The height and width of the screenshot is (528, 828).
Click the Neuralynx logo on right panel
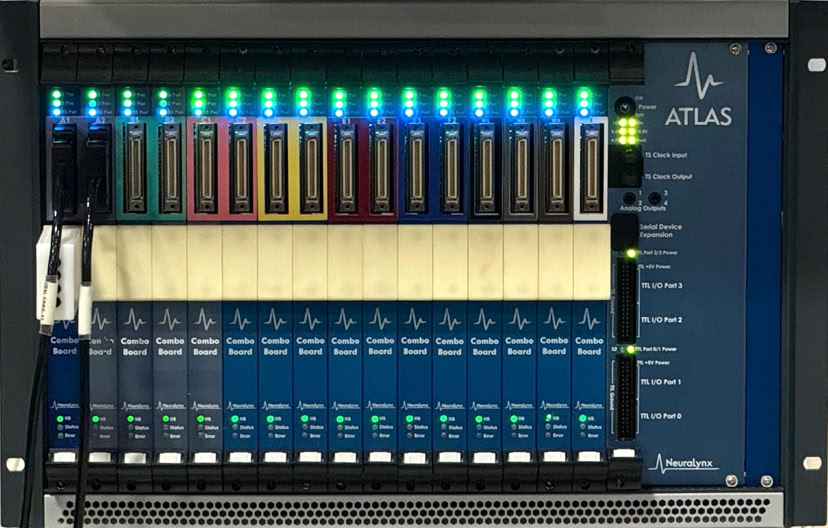(x=683, y=463)
